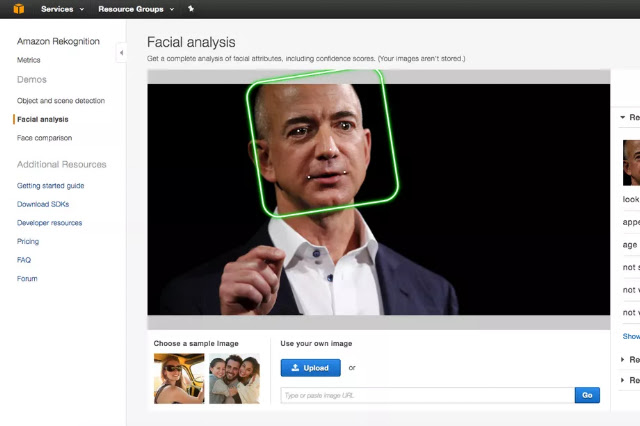Expand the second collapsed results section

click(x=622, y=359)
